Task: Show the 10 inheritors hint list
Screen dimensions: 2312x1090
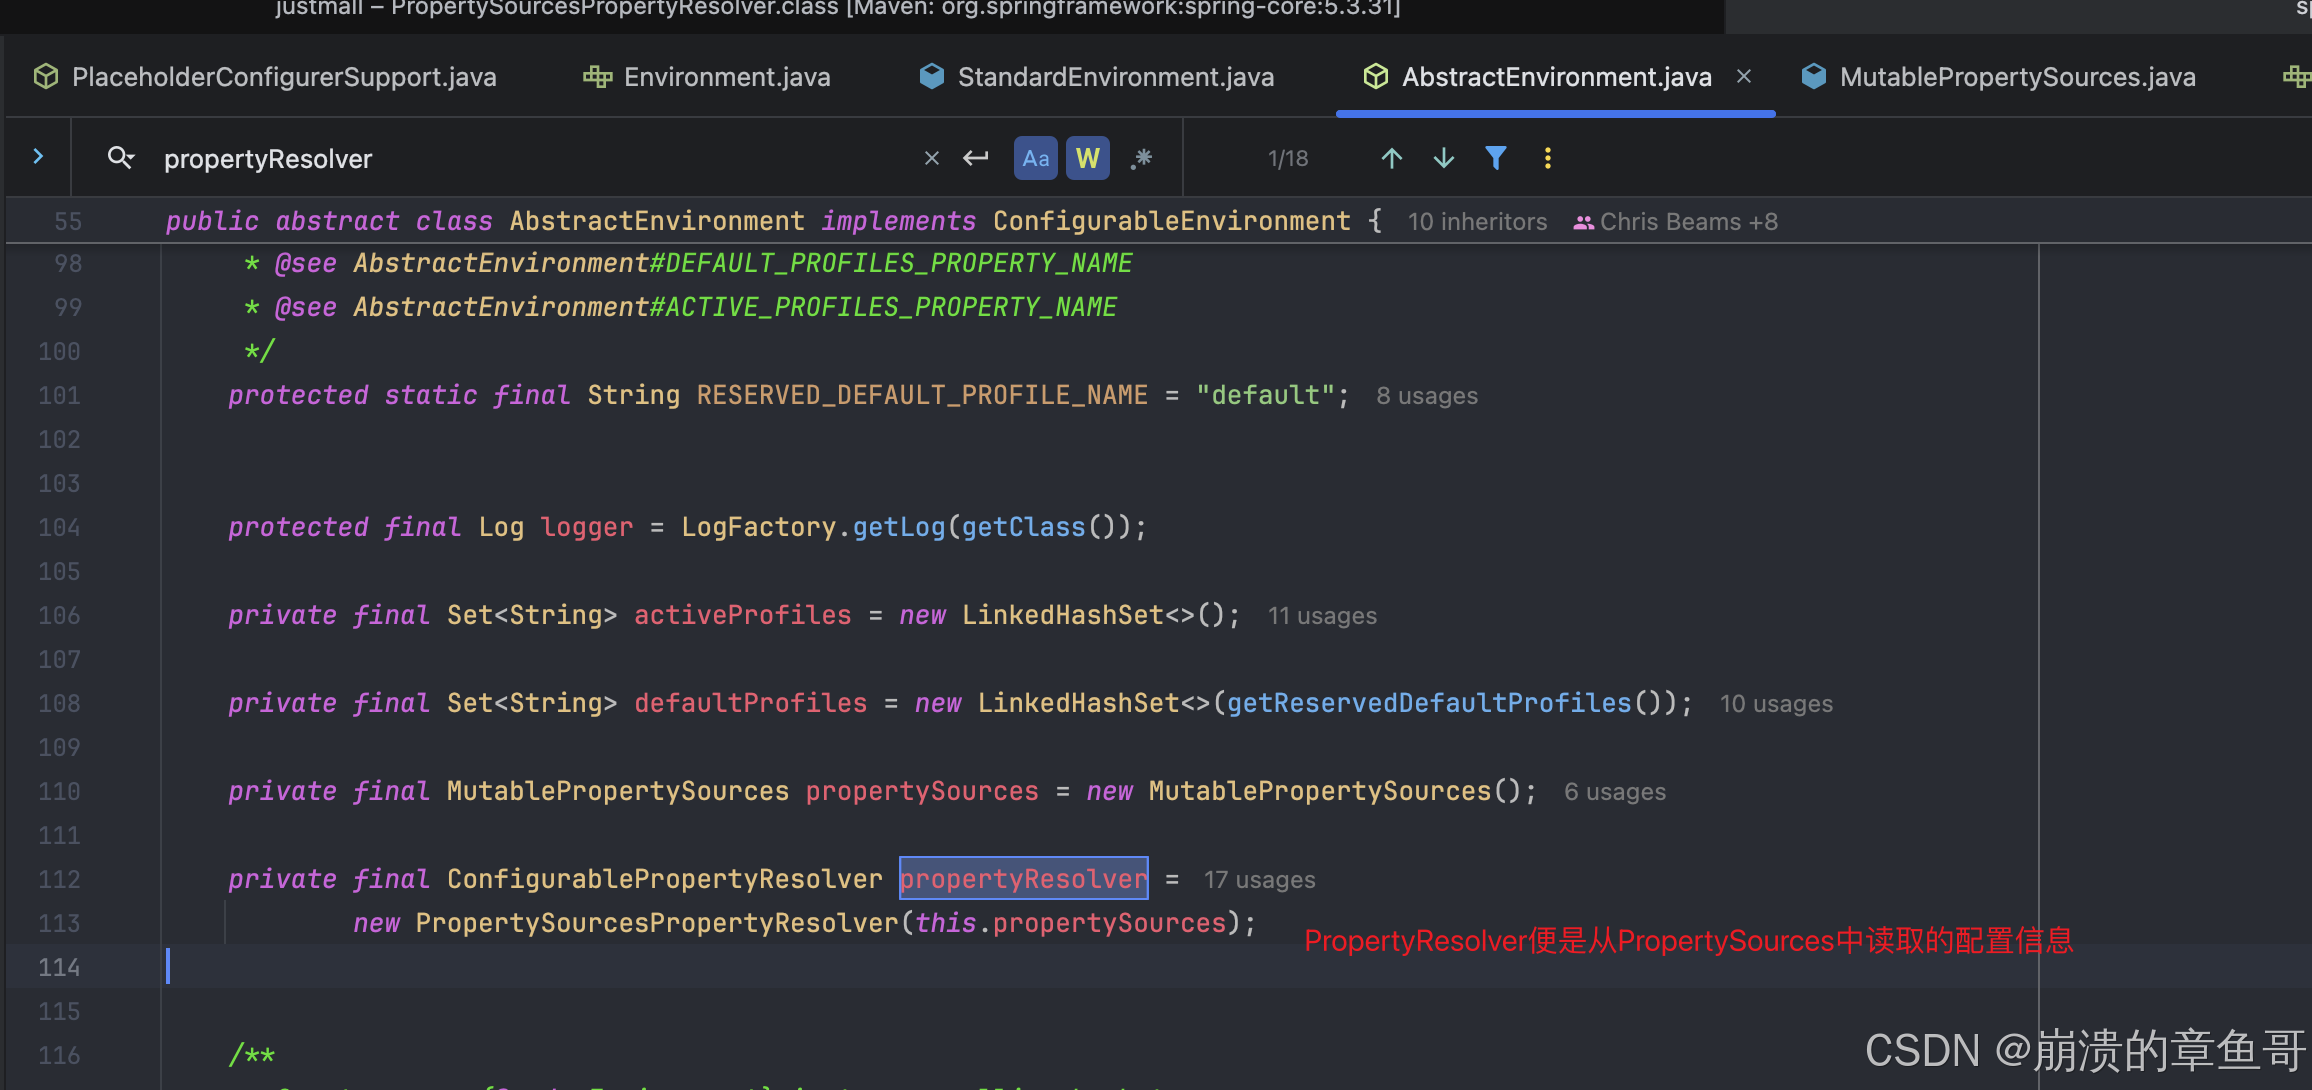Action: [1476, 222]
